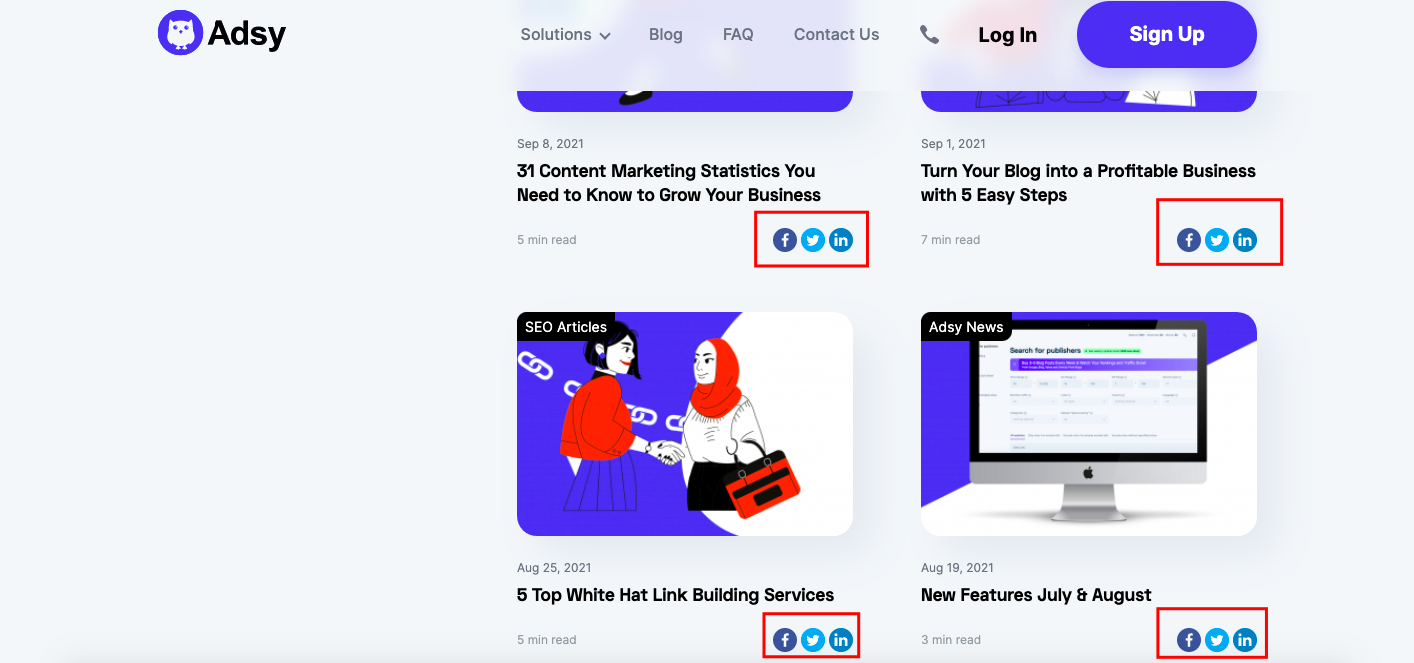This screenshot has width=1414, height=663.
Task: Open the New Features July & August title
Action: tap(1036, 595)
